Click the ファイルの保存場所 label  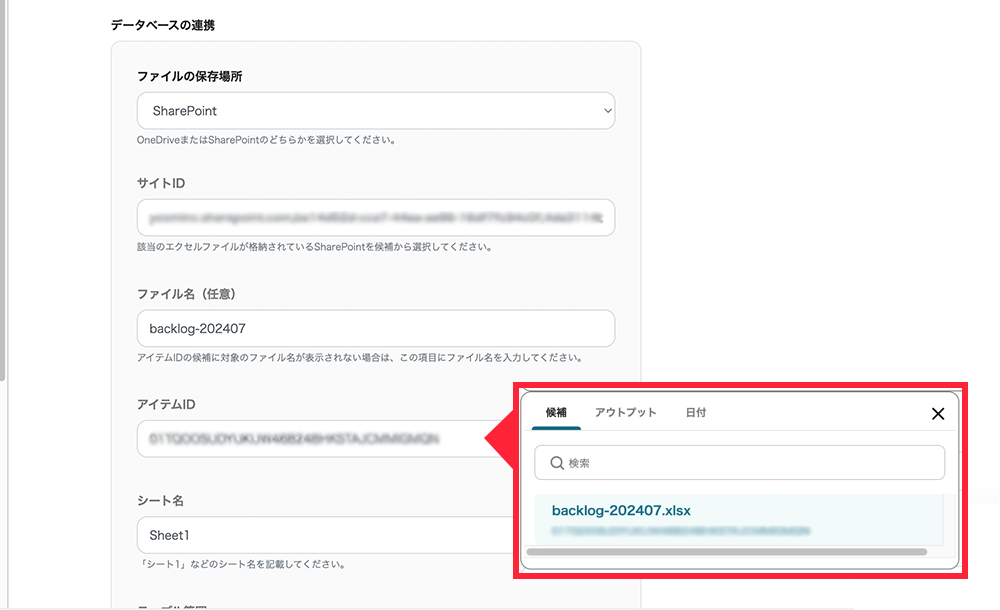point(189,76)
